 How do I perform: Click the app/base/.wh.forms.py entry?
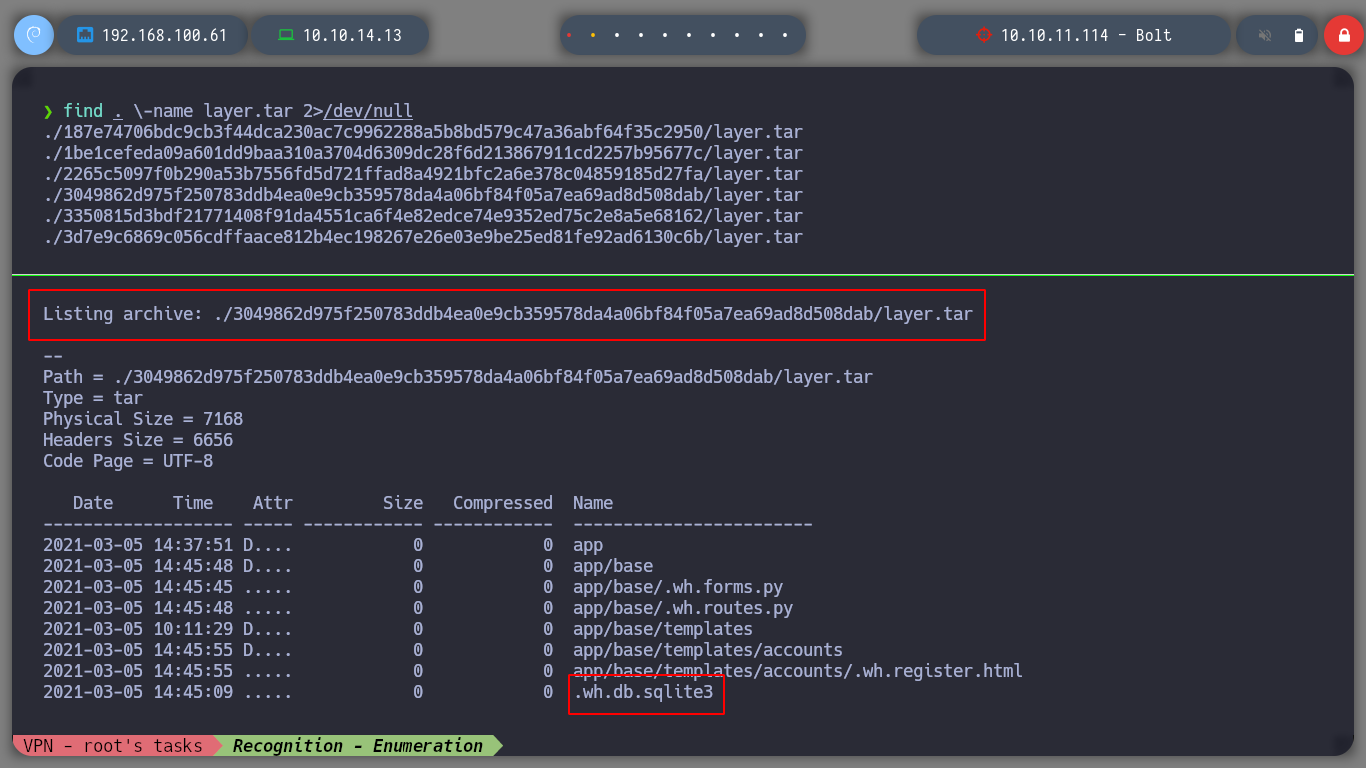[678, 587]
